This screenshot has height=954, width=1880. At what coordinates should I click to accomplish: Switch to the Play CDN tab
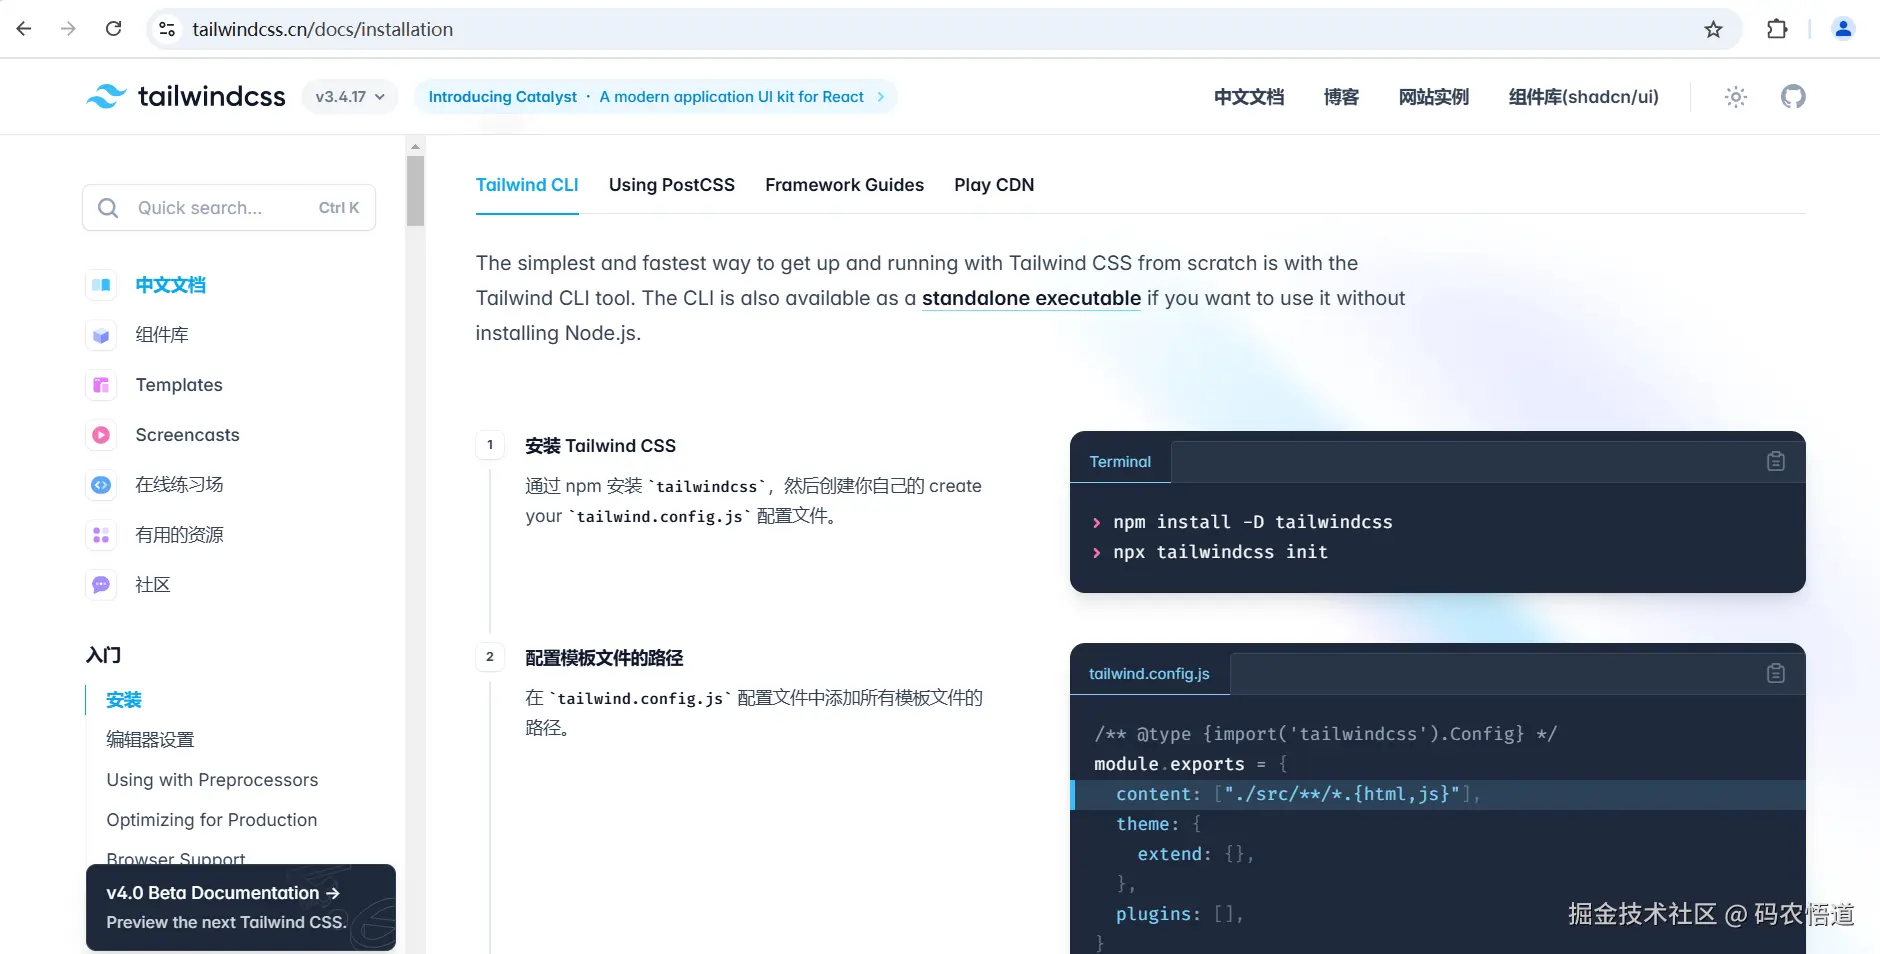[x=994, y=185]
